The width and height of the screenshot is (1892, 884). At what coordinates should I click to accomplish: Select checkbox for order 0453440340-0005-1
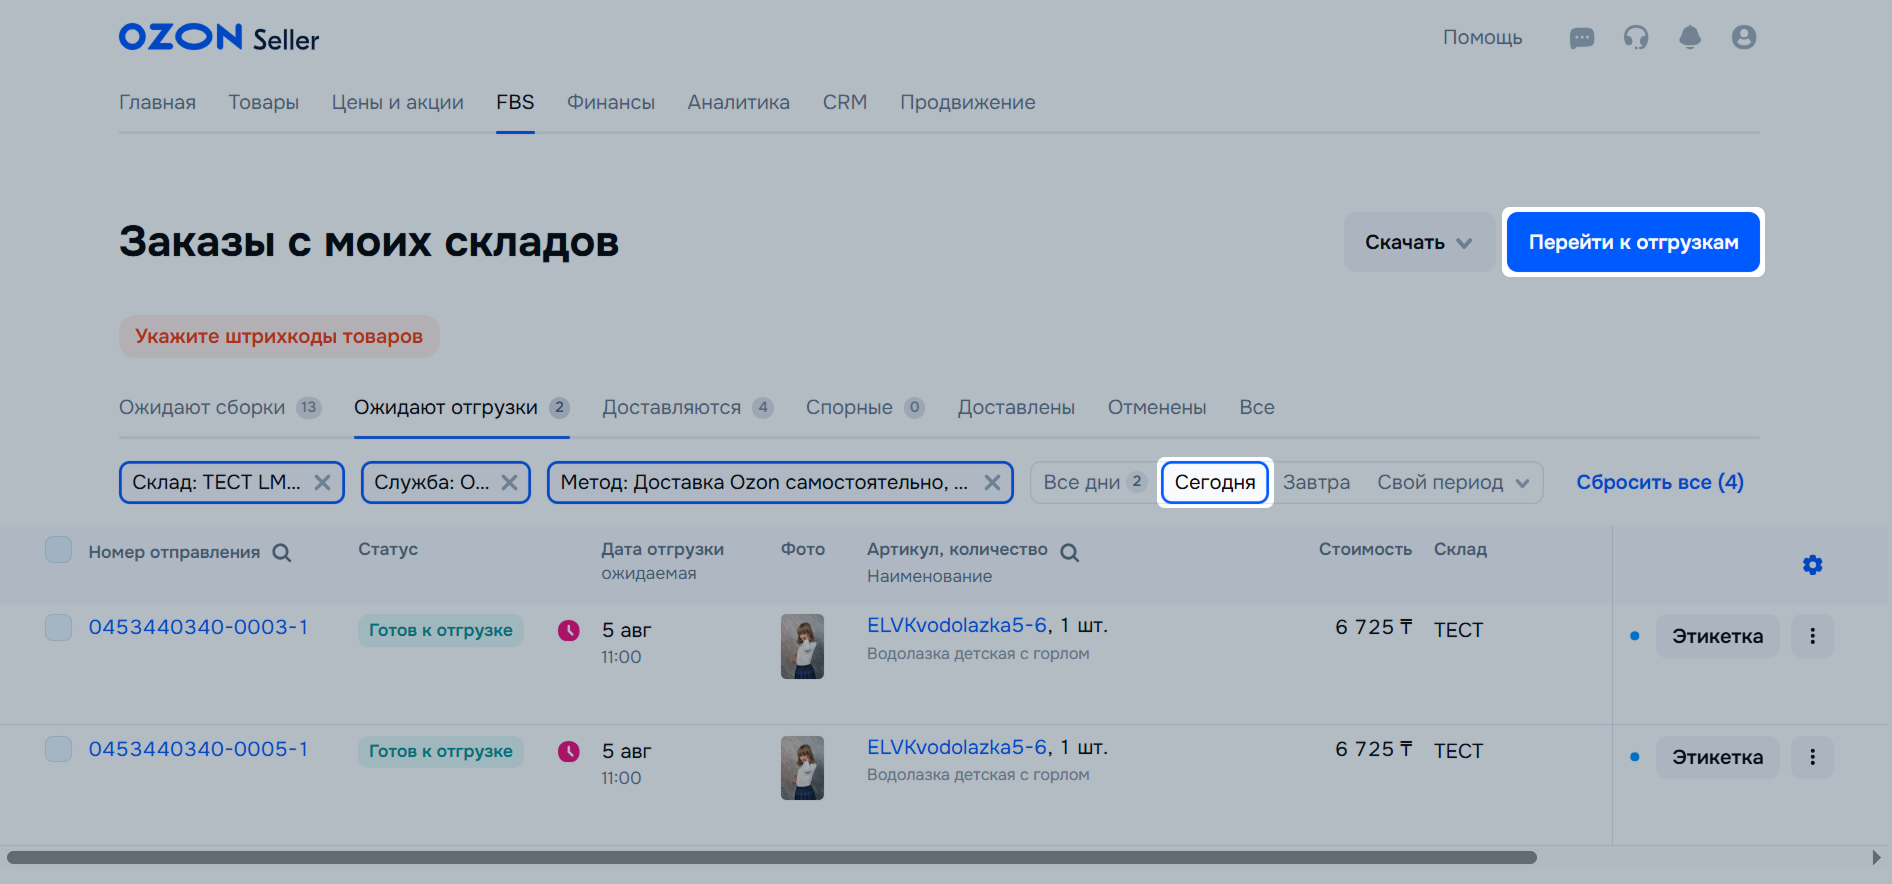click(58, 749)
